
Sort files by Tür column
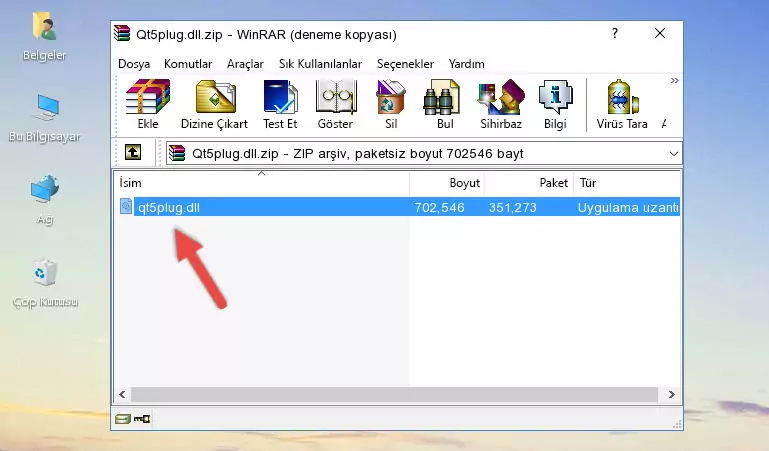click(x=627, y=183)
